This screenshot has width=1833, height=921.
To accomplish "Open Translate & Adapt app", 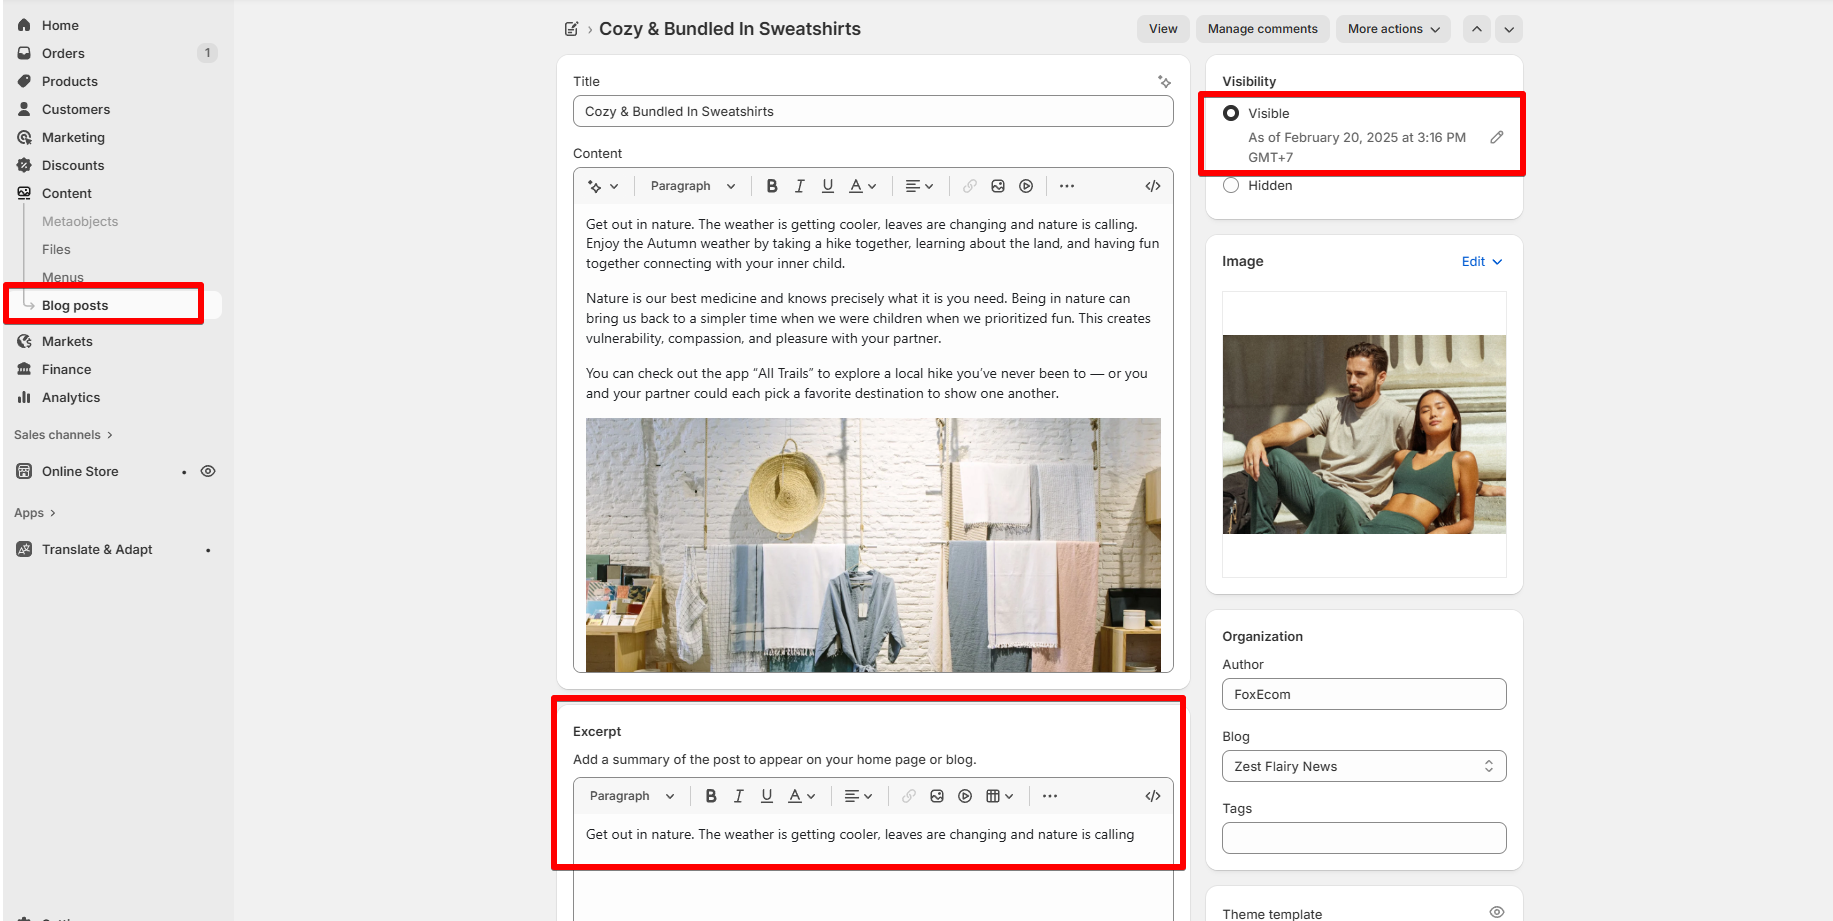I will pyautogui.click(x=97, y=549).
